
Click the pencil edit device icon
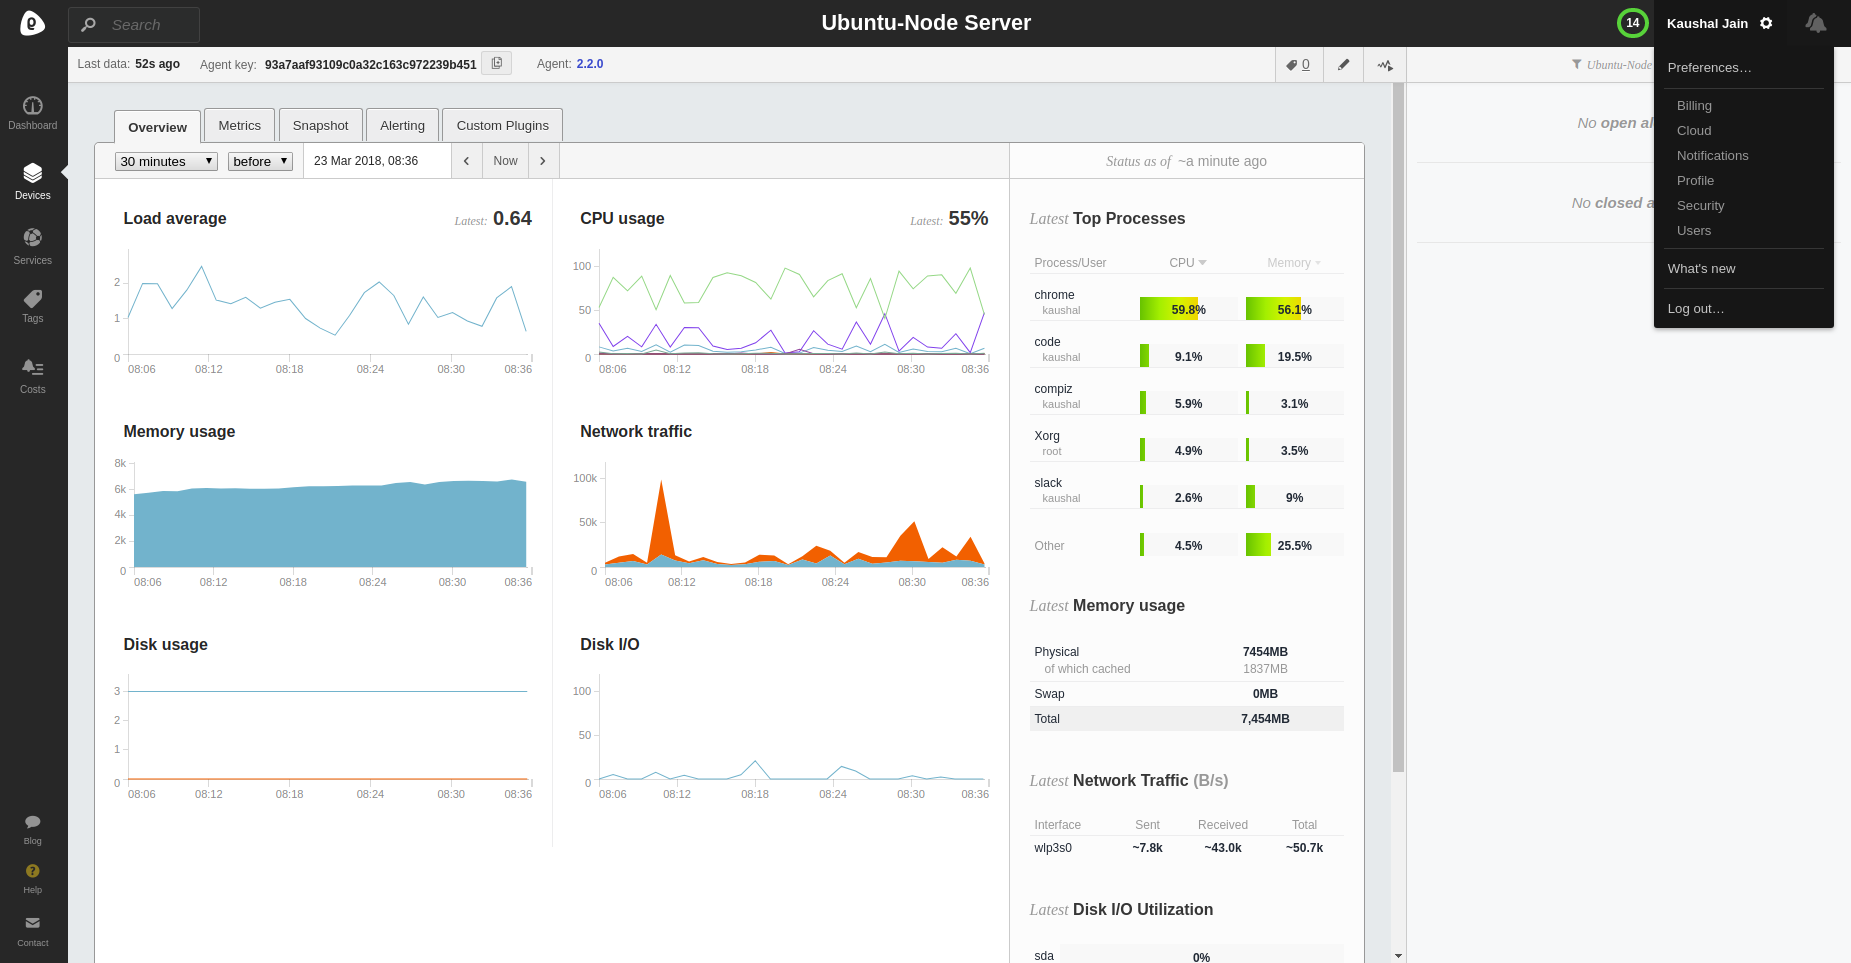click(1343, 65)
